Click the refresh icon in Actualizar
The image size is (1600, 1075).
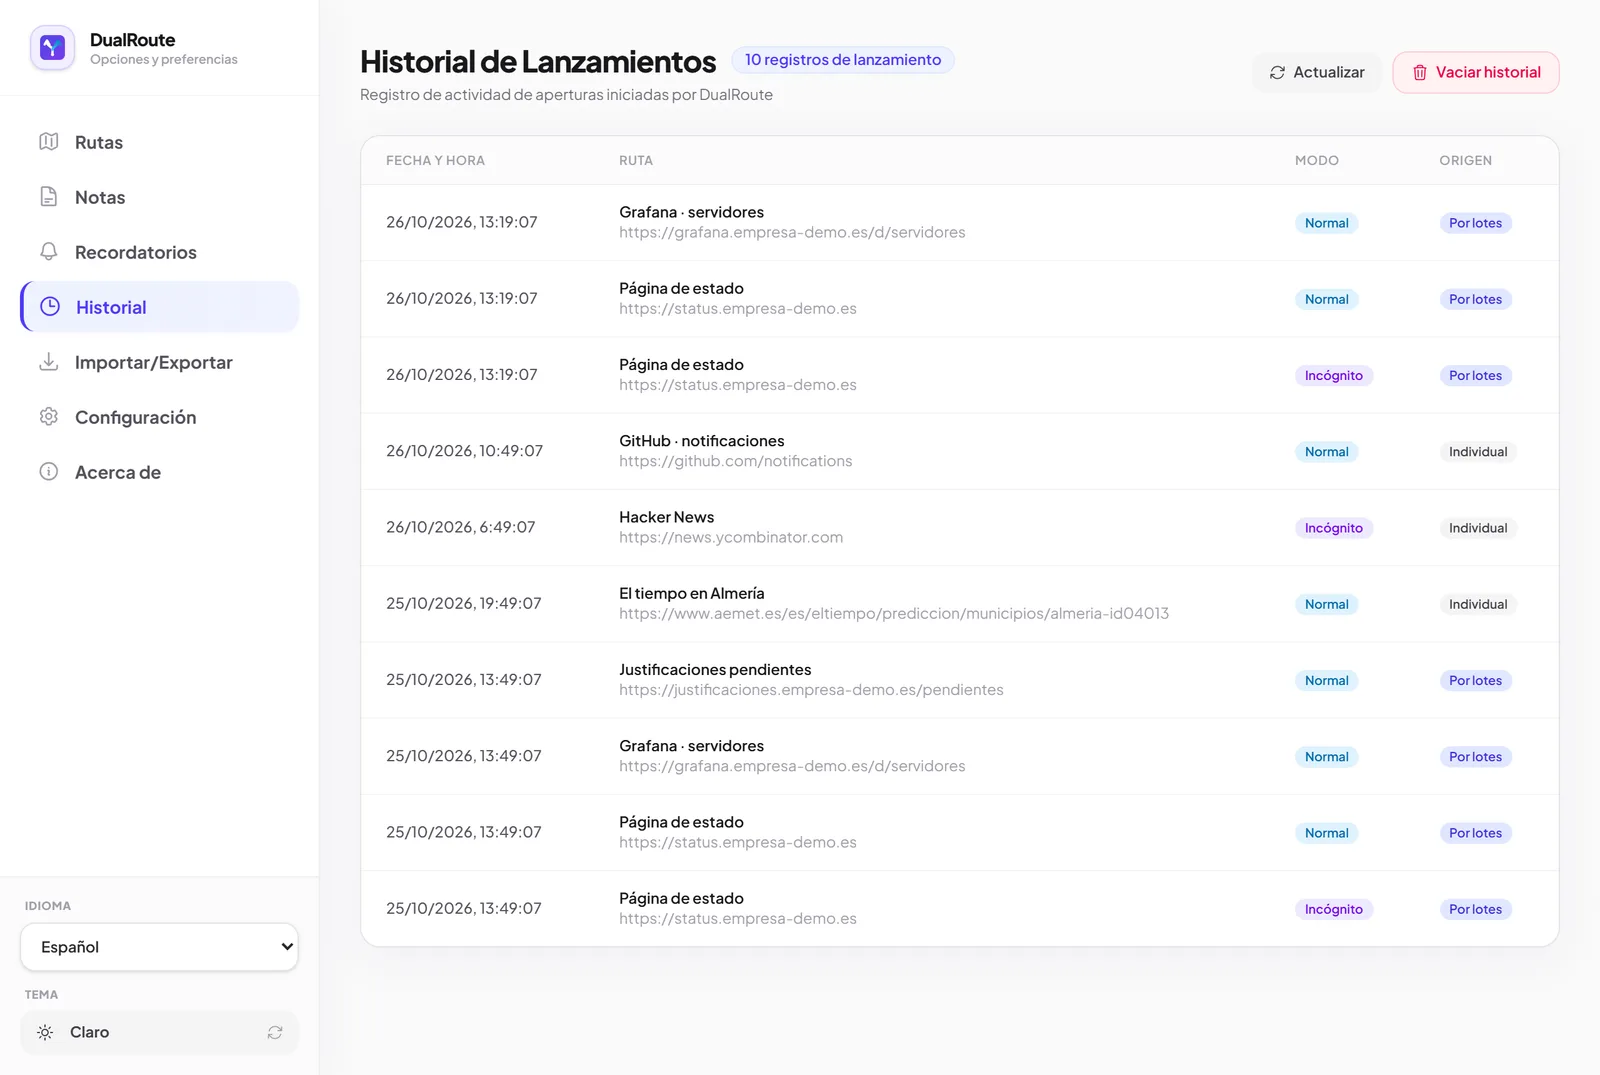pos(1277,73)
